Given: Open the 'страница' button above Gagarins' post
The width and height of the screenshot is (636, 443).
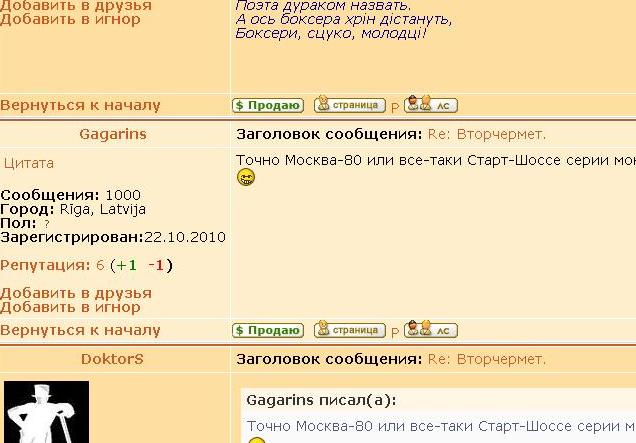Looking at the screenshot, I should coord(349,104).
